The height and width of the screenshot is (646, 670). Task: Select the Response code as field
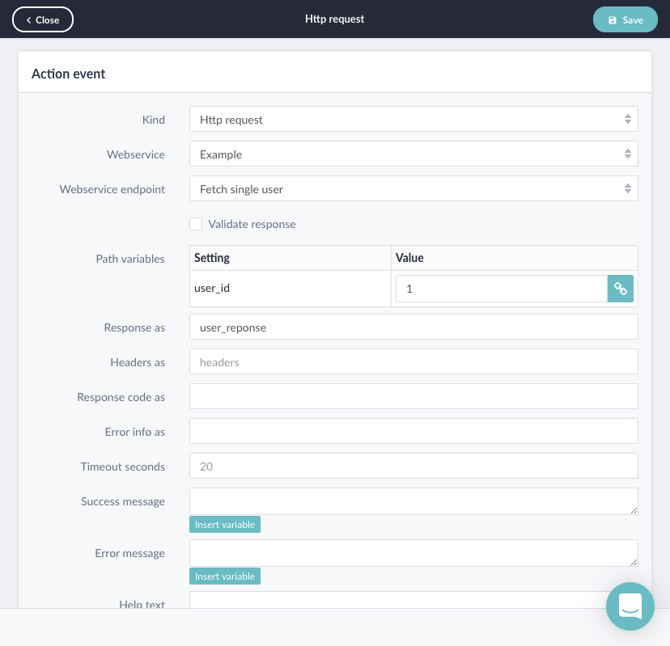point(413,397)
